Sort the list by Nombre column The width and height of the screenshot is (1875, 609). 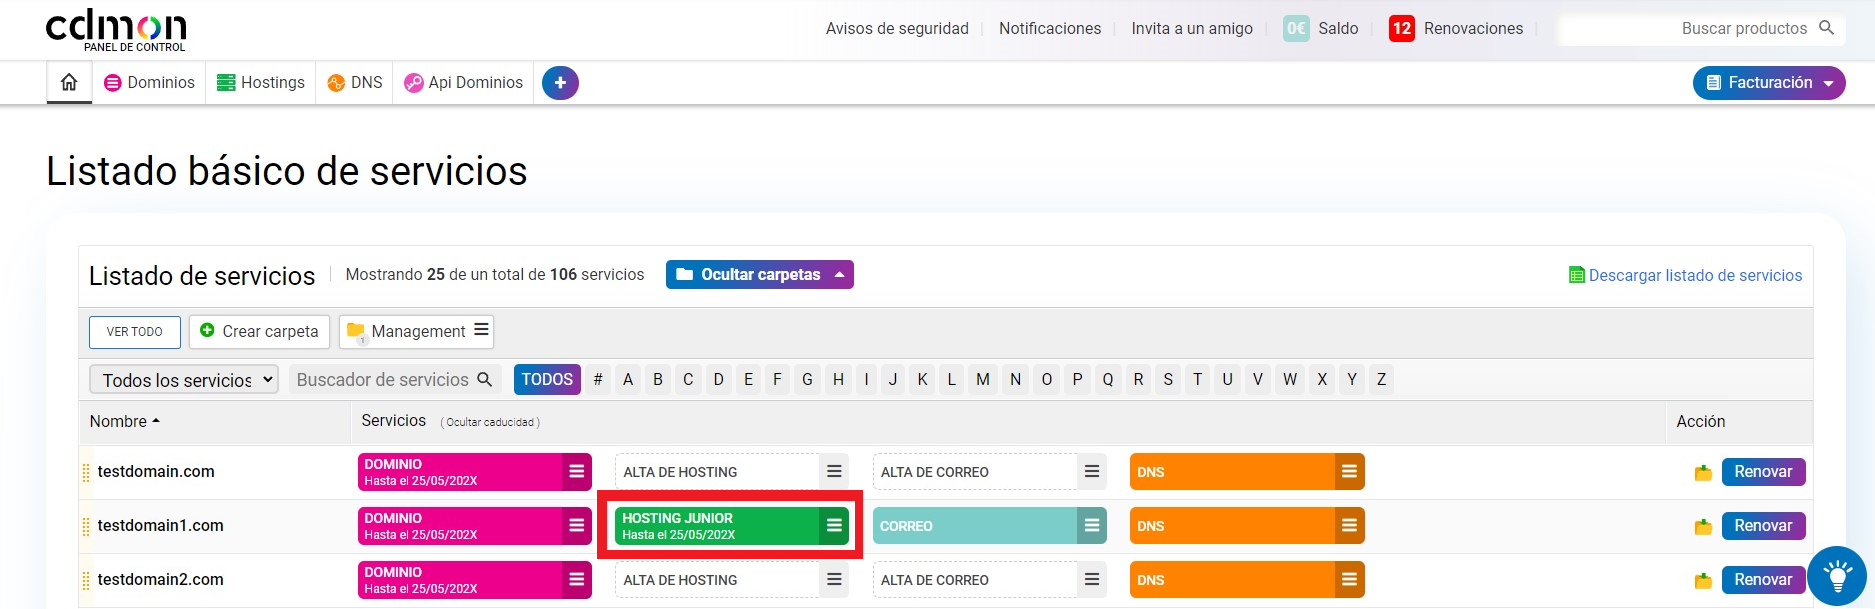[124, 422]
